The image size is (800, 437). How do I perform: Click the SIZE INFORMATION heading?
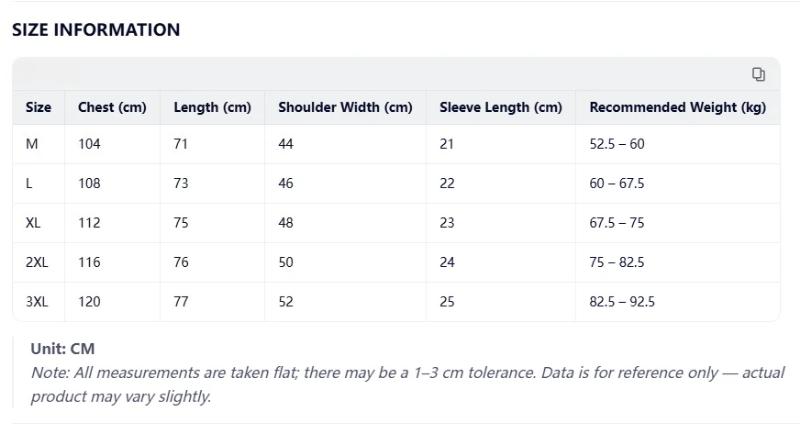click(x=96, y=30)
